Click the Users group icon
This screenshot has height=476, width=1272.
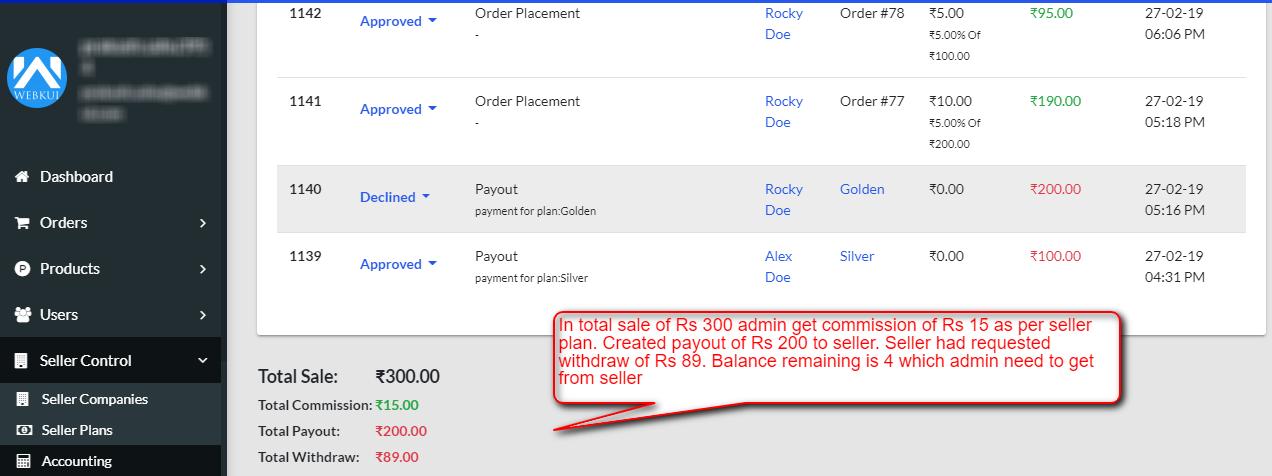pyautogui.click(x=22, y=315)
